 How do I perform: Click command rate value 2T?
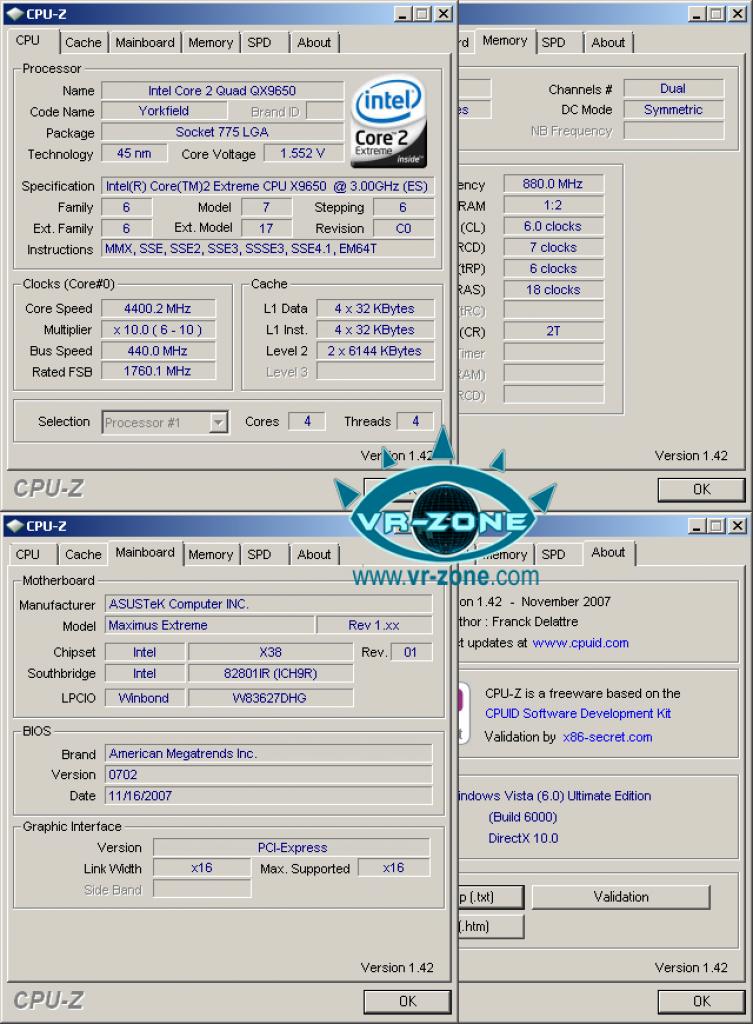point(553,331)
